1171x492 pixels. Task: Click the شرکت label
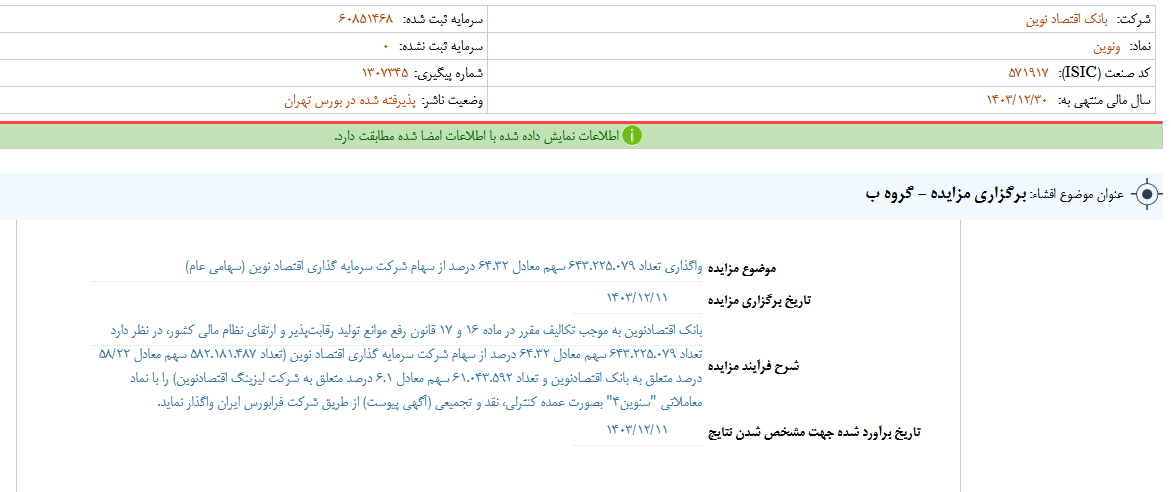pos(1136,20)
